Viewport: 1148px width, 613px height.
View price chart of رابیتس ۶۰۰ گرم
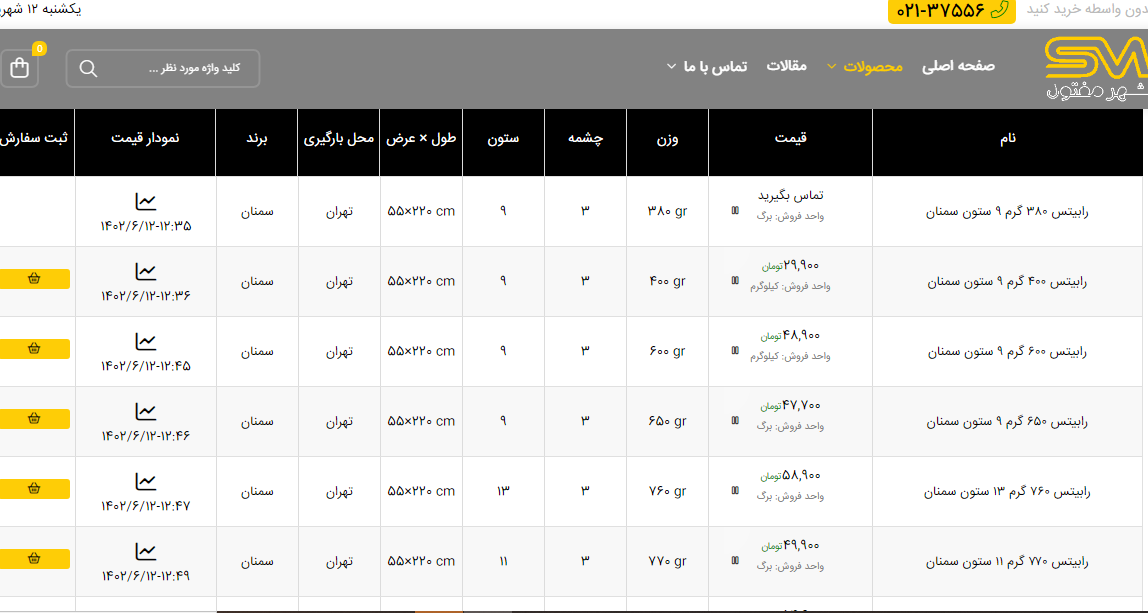pos(146,341)
